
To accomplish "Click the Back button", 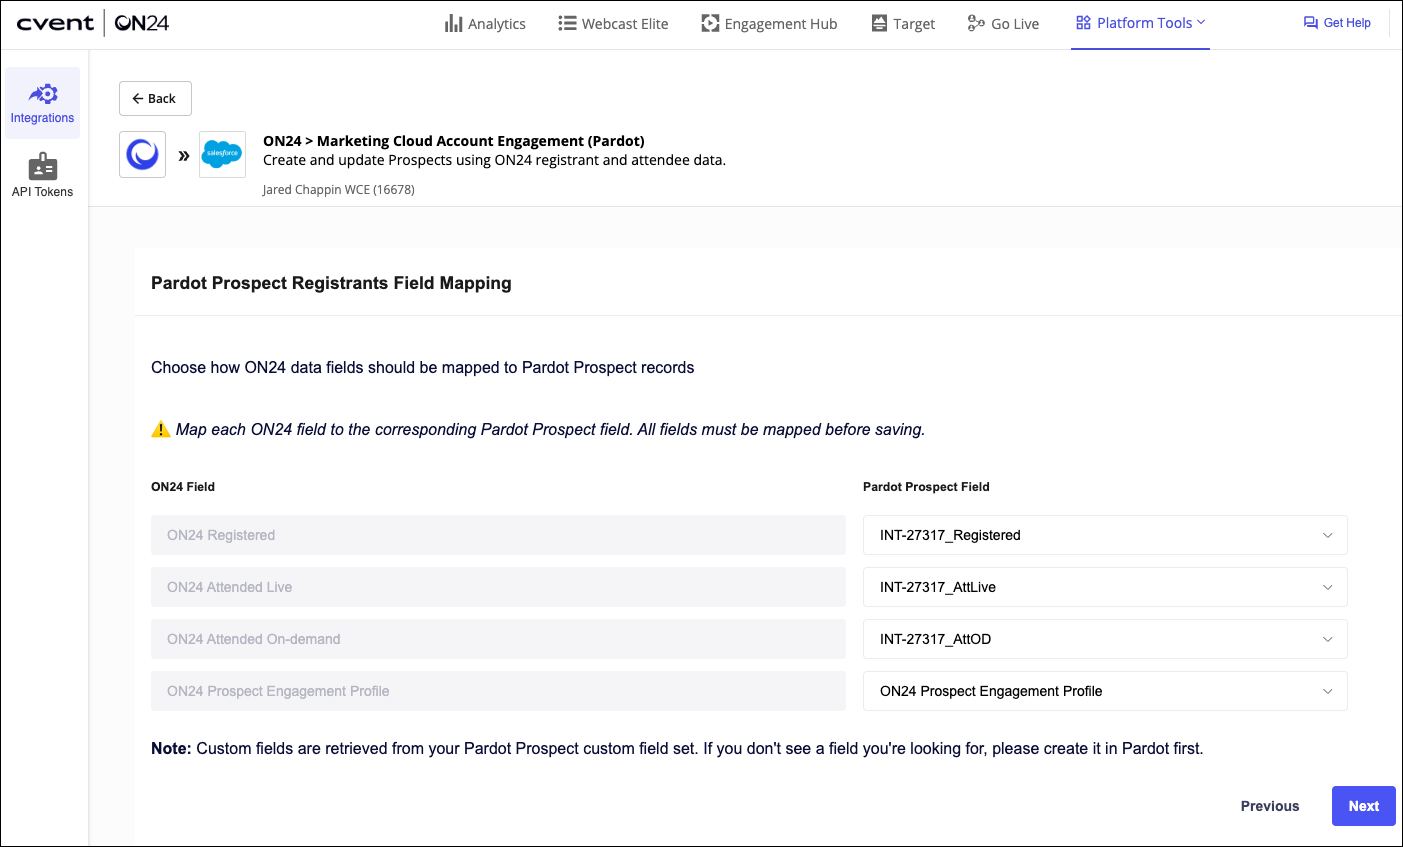I will 155,99.
